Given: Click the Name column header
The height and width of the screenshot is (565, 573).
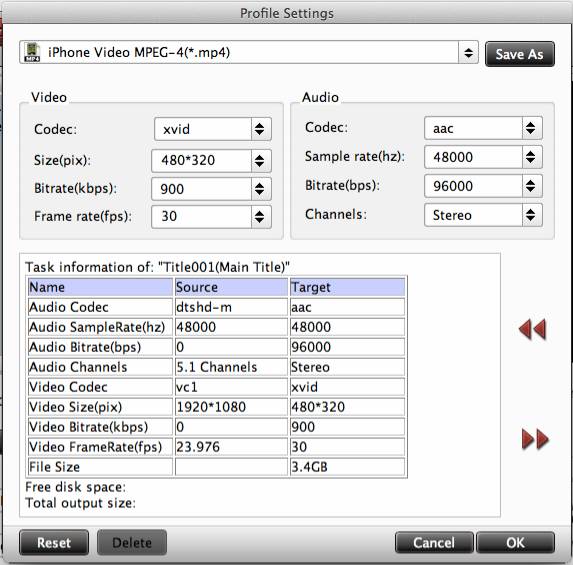Looking at the screenshot, I should pos(100,287).
